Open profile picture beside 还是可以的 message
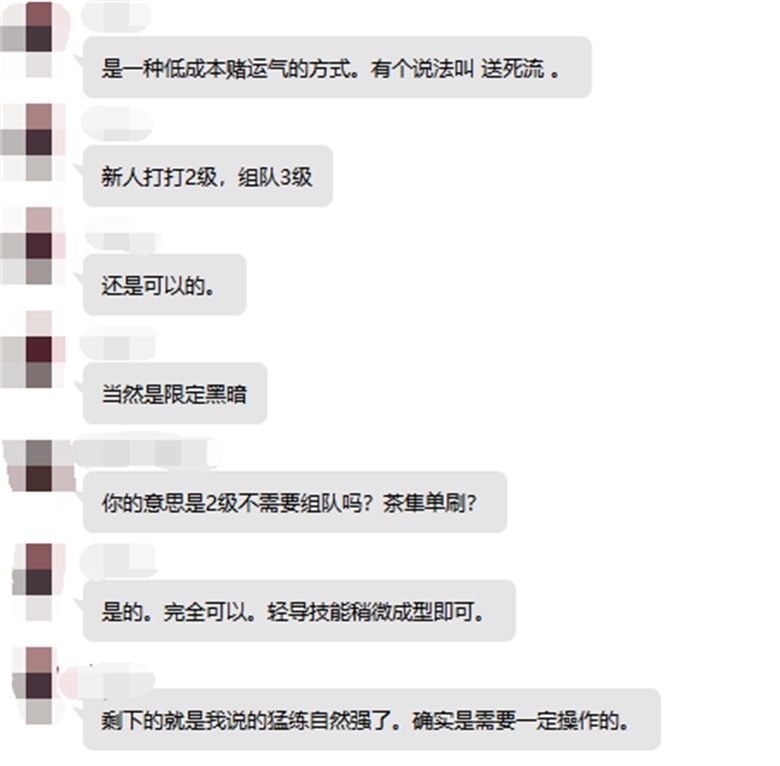 pos(34,246)
